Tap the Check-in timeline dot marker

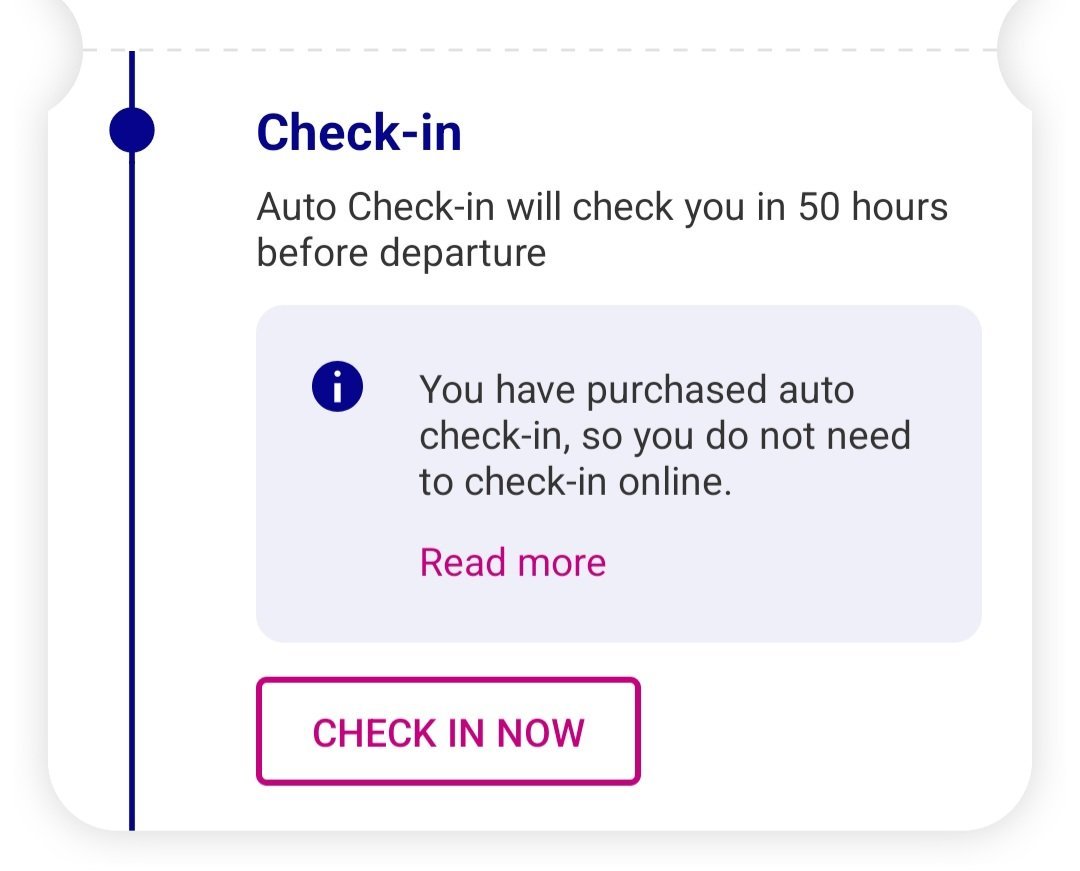(132, 130)
